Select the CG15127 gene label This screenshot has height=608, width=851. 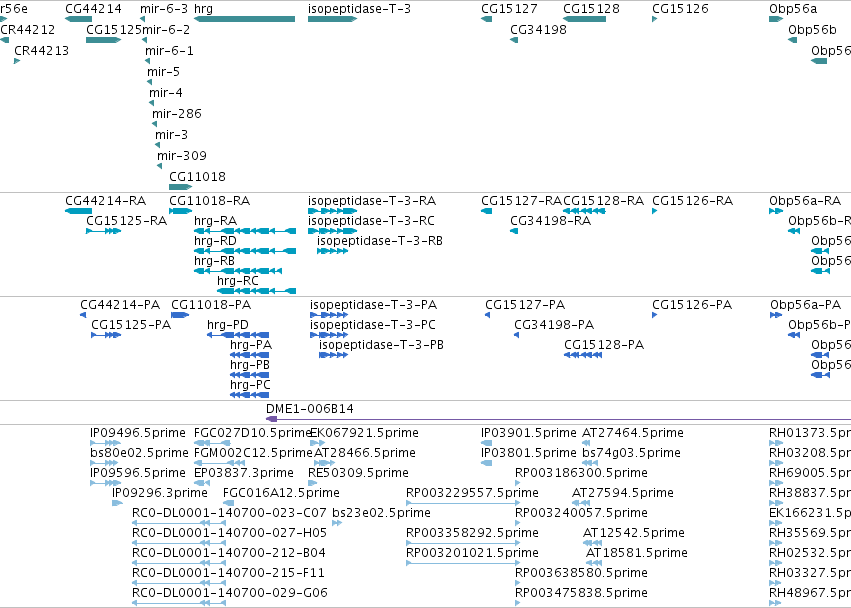coord(509,9)
